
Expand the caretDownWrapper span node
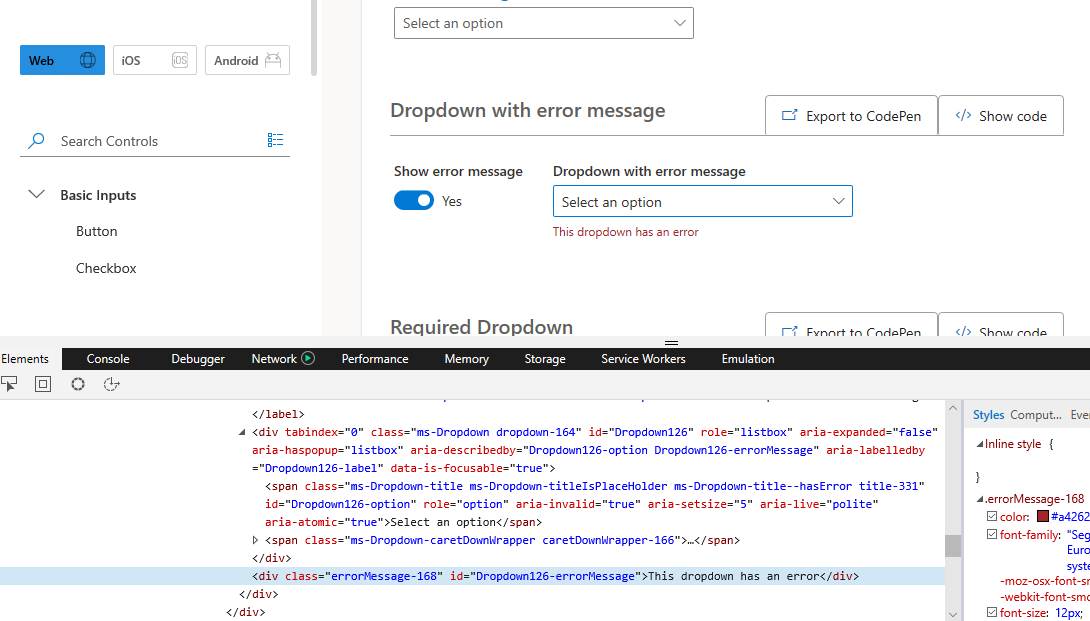[254, 540]
